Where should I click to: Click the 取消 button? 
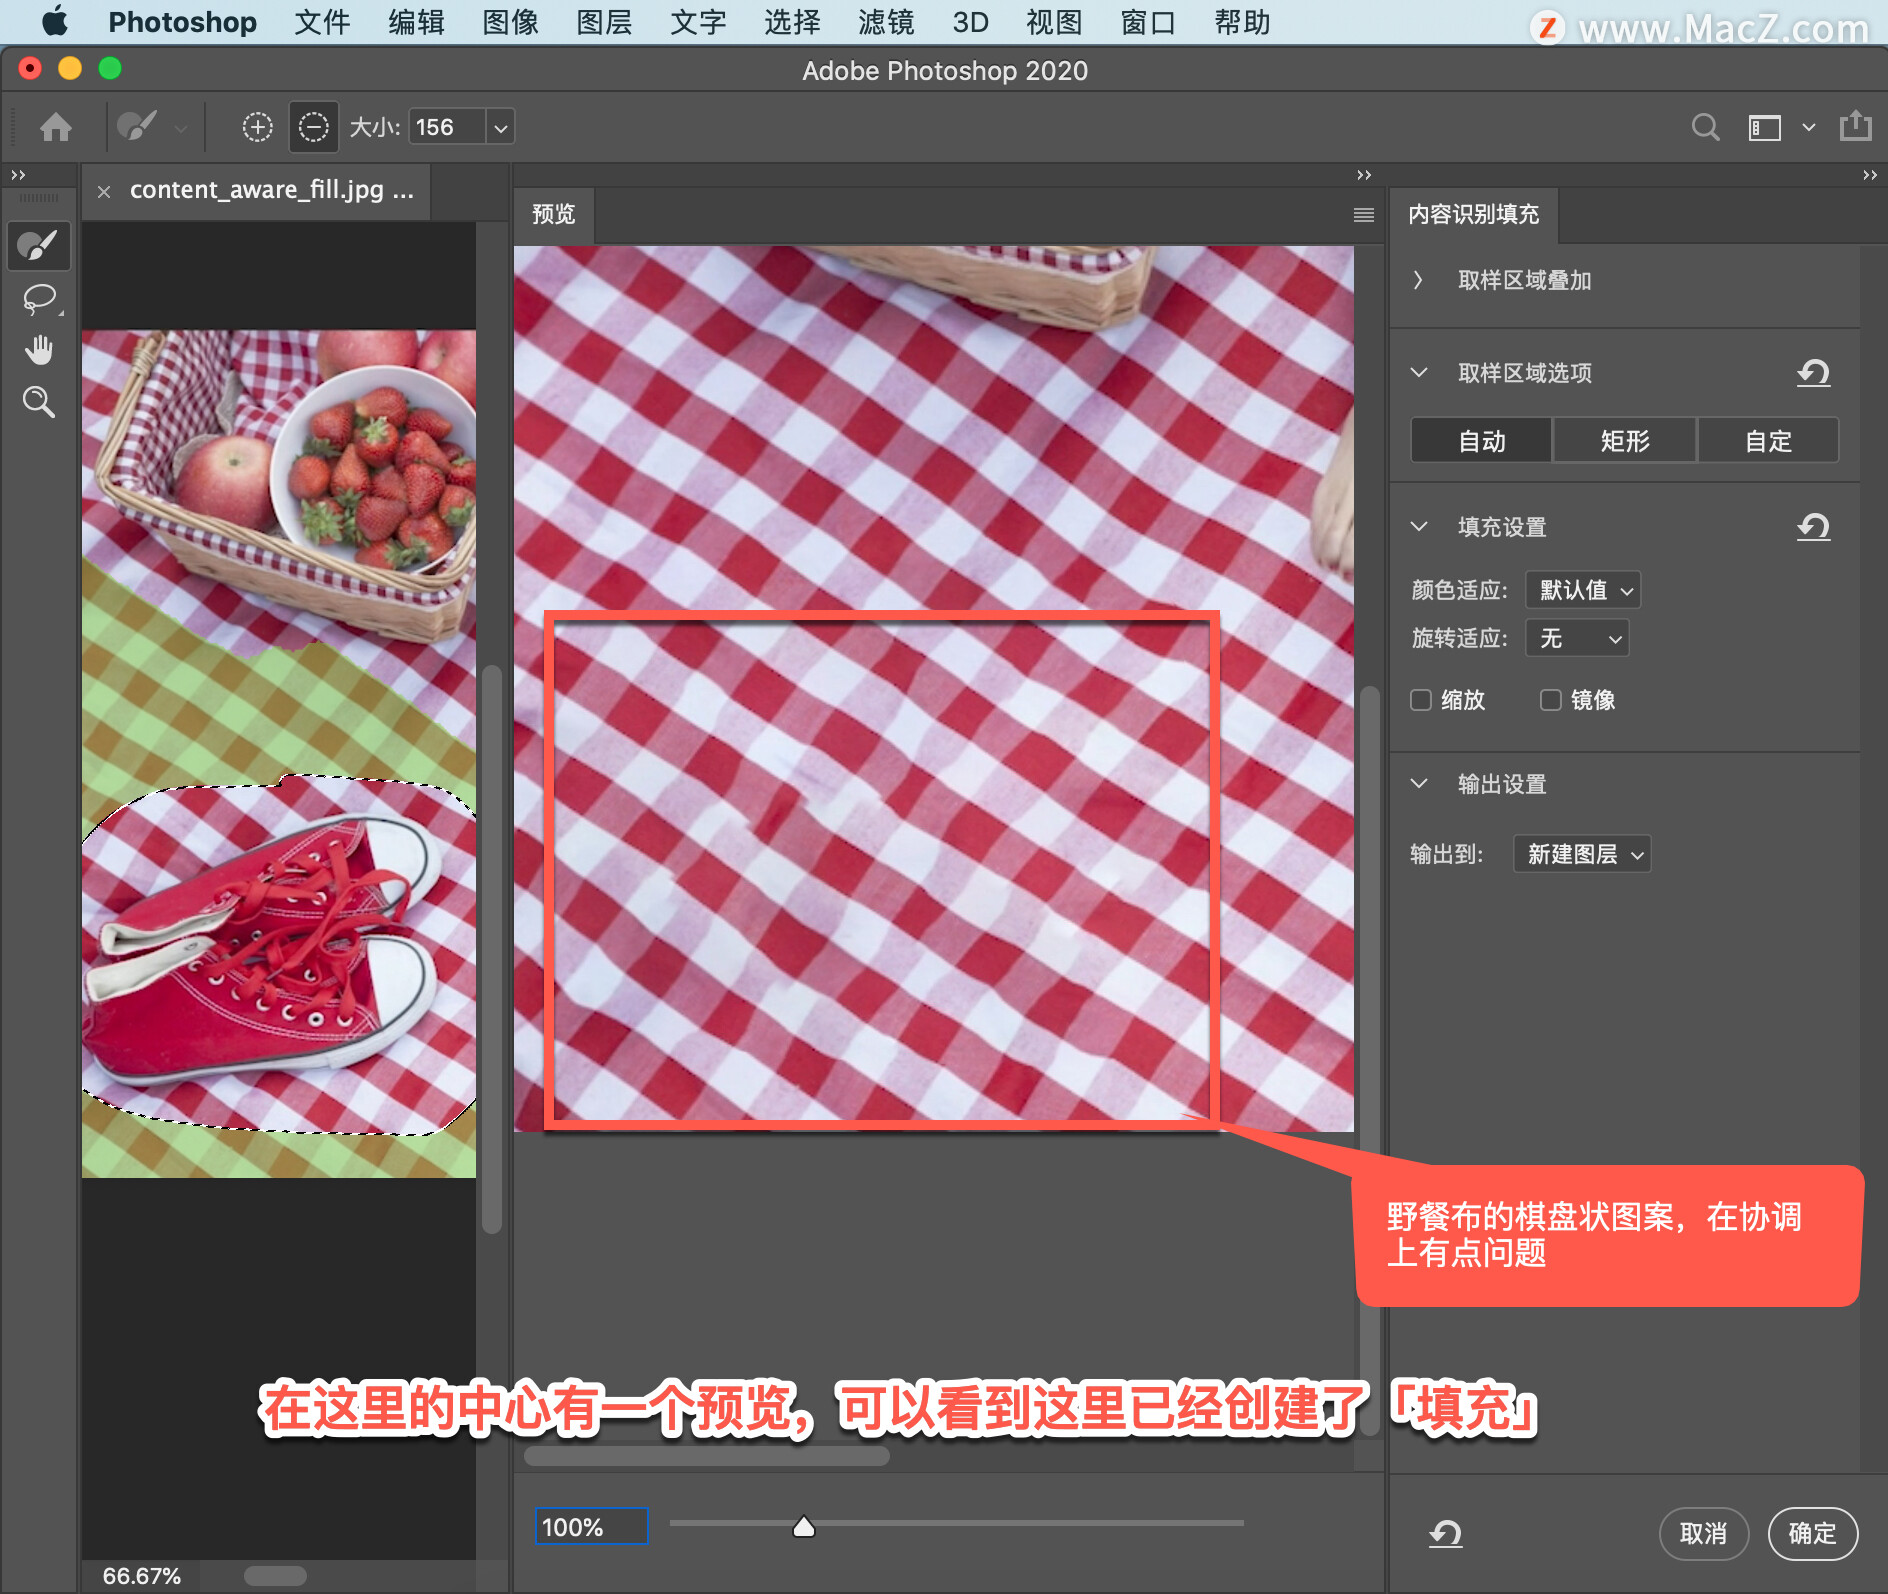1703,1533
